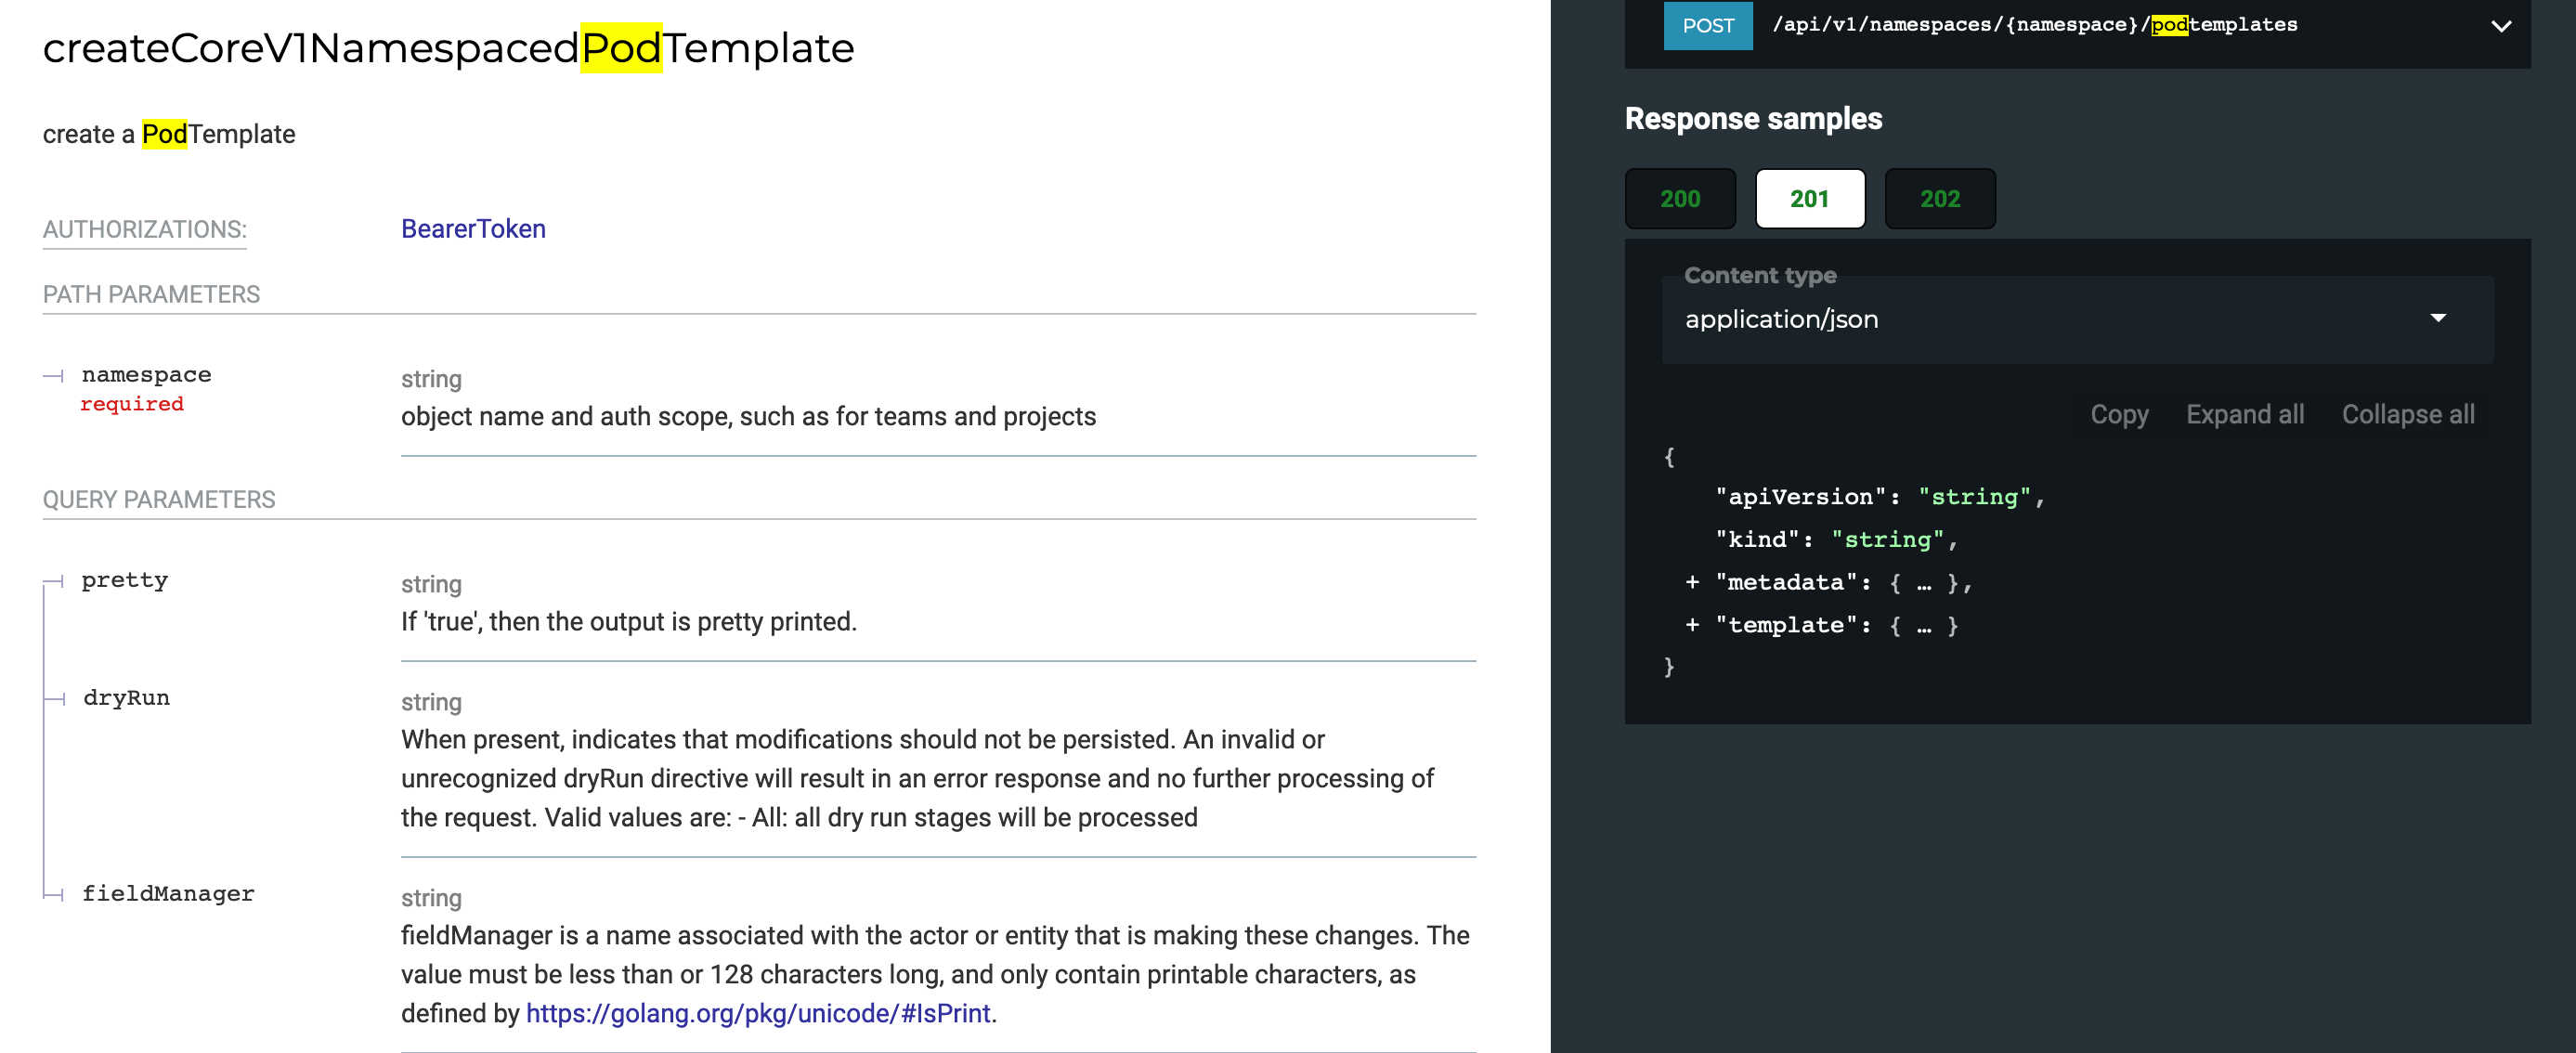Select the pretty query parameter
Viewport: 2576px width, 1053px height.
pos(124,579)
